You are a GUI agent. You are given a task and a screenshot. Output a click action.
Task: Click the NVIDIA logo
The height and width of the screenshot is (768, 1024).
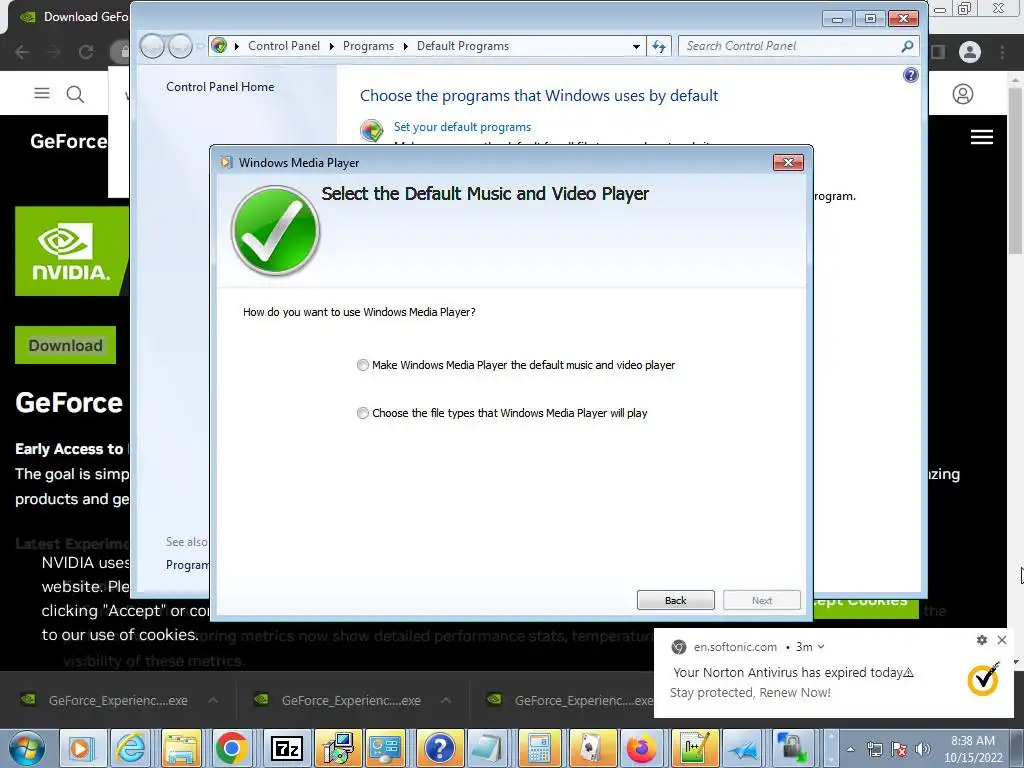[72, 251]
